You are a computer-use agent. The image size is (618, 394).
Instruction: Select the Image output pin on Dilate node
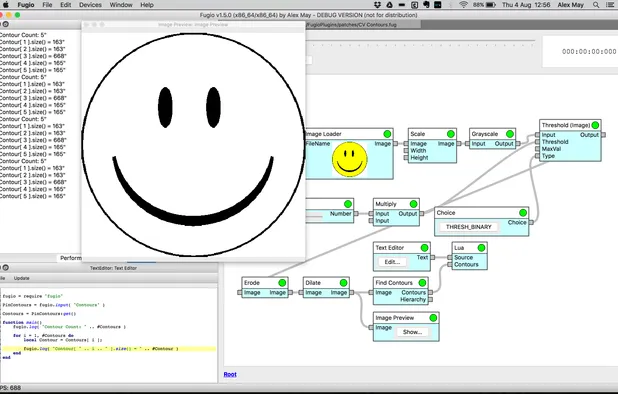coord(352,292)
